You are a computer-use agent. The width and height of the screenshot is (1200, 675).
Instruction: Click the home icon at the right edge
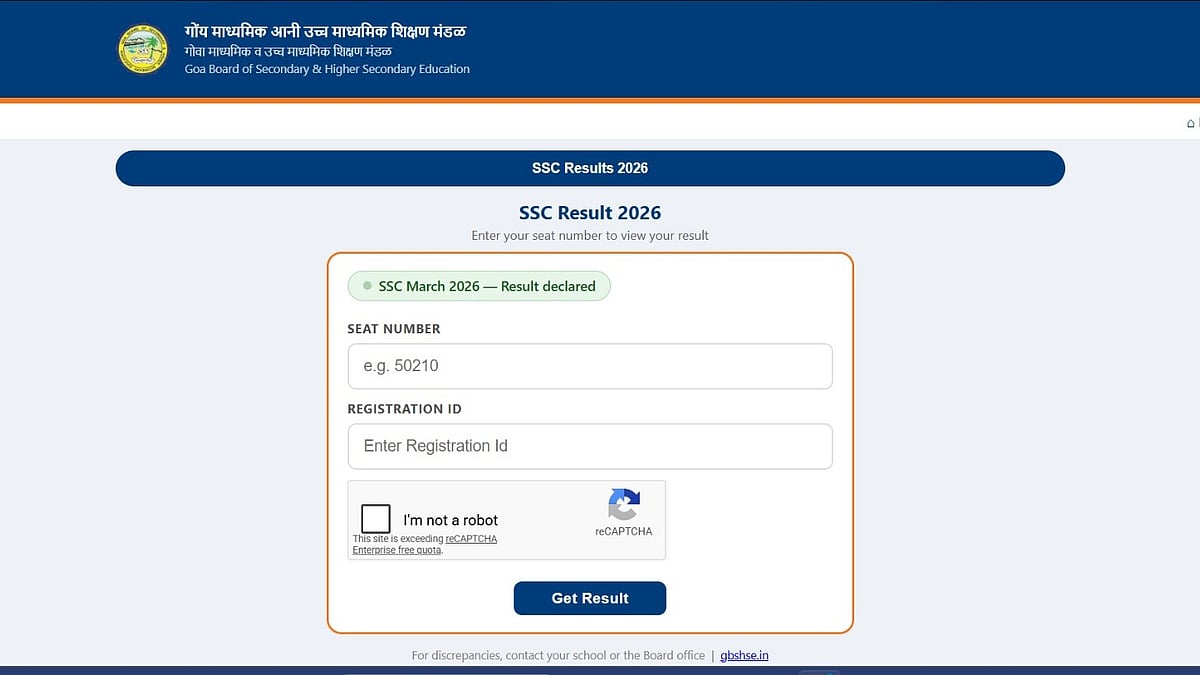pyautogui.click(x=1190, y=123)
